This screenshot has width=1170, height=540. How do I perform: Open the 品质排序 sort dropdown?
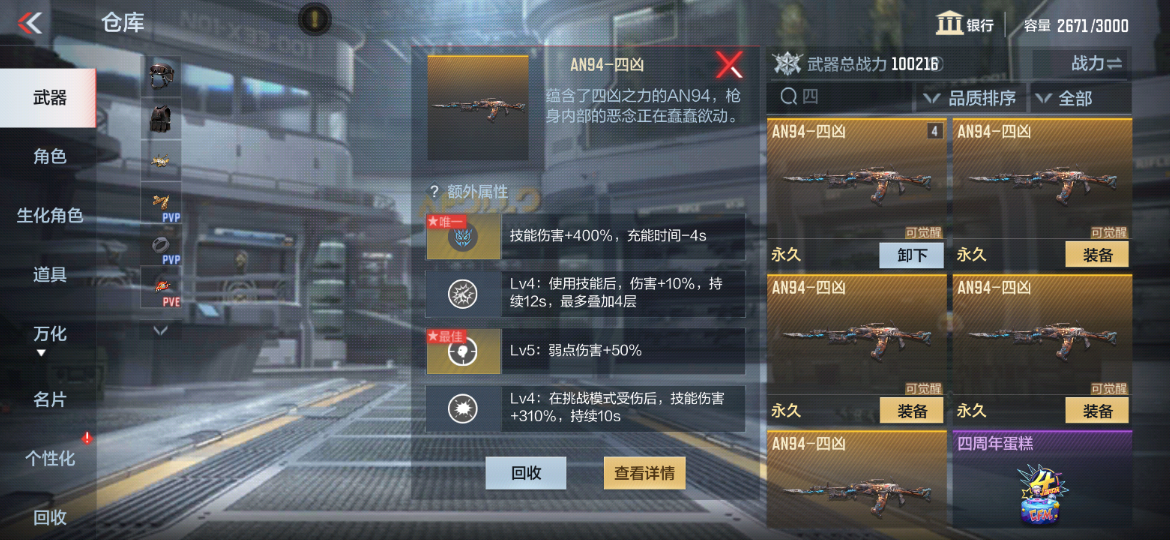(x=970, y=98)
